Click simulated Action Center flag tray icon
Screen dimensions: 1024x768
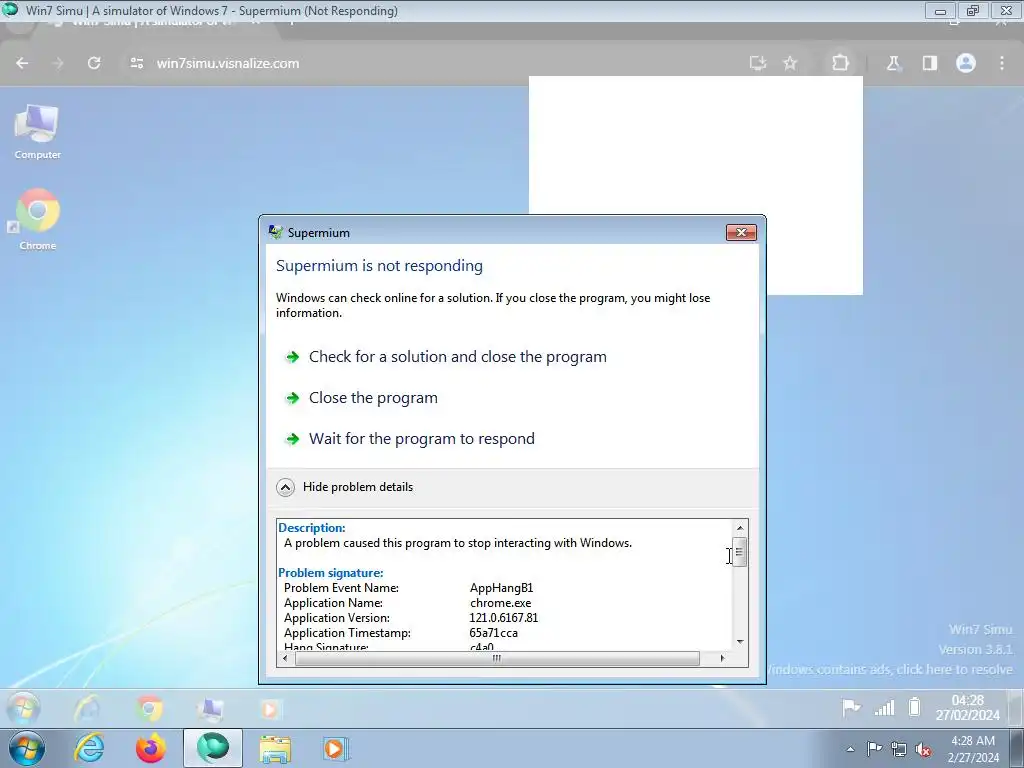tap(851, 707)
